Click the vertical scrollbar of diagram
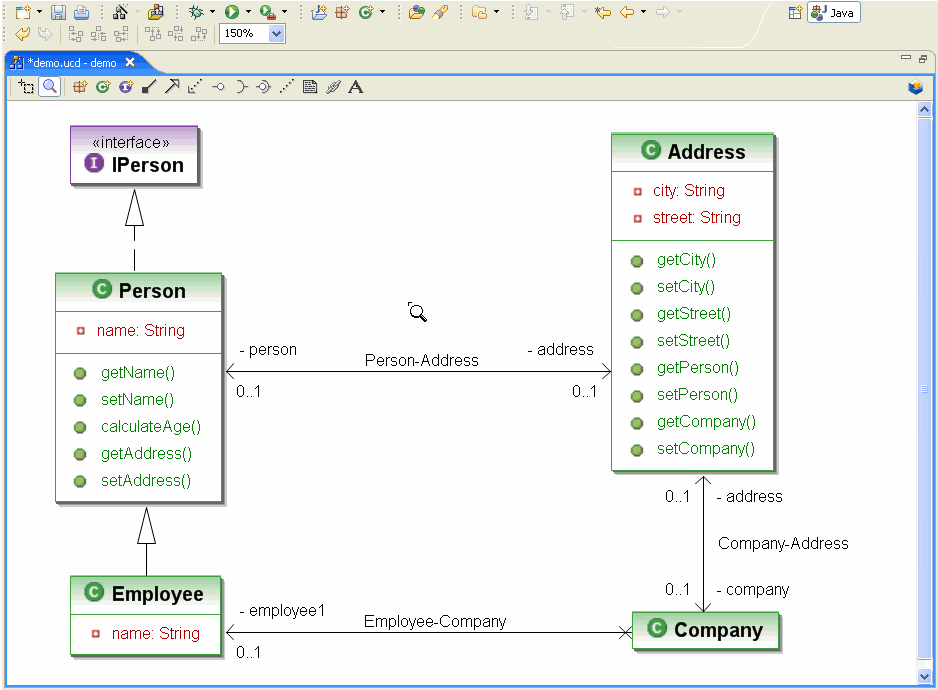The width and height of the screenshot is (938, 690). 924,390
